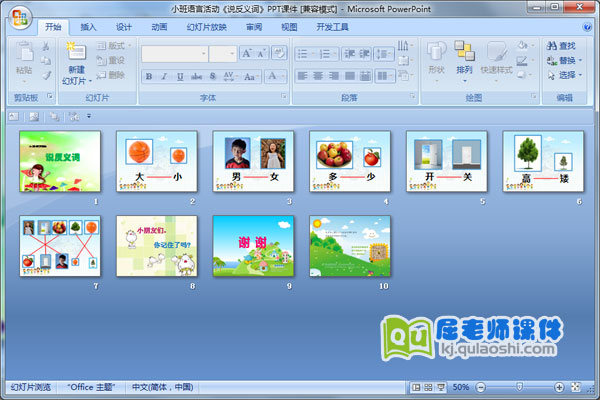Select slide 9 thumbnail 谢谢

pyautogui.click(x=253, y=246)
